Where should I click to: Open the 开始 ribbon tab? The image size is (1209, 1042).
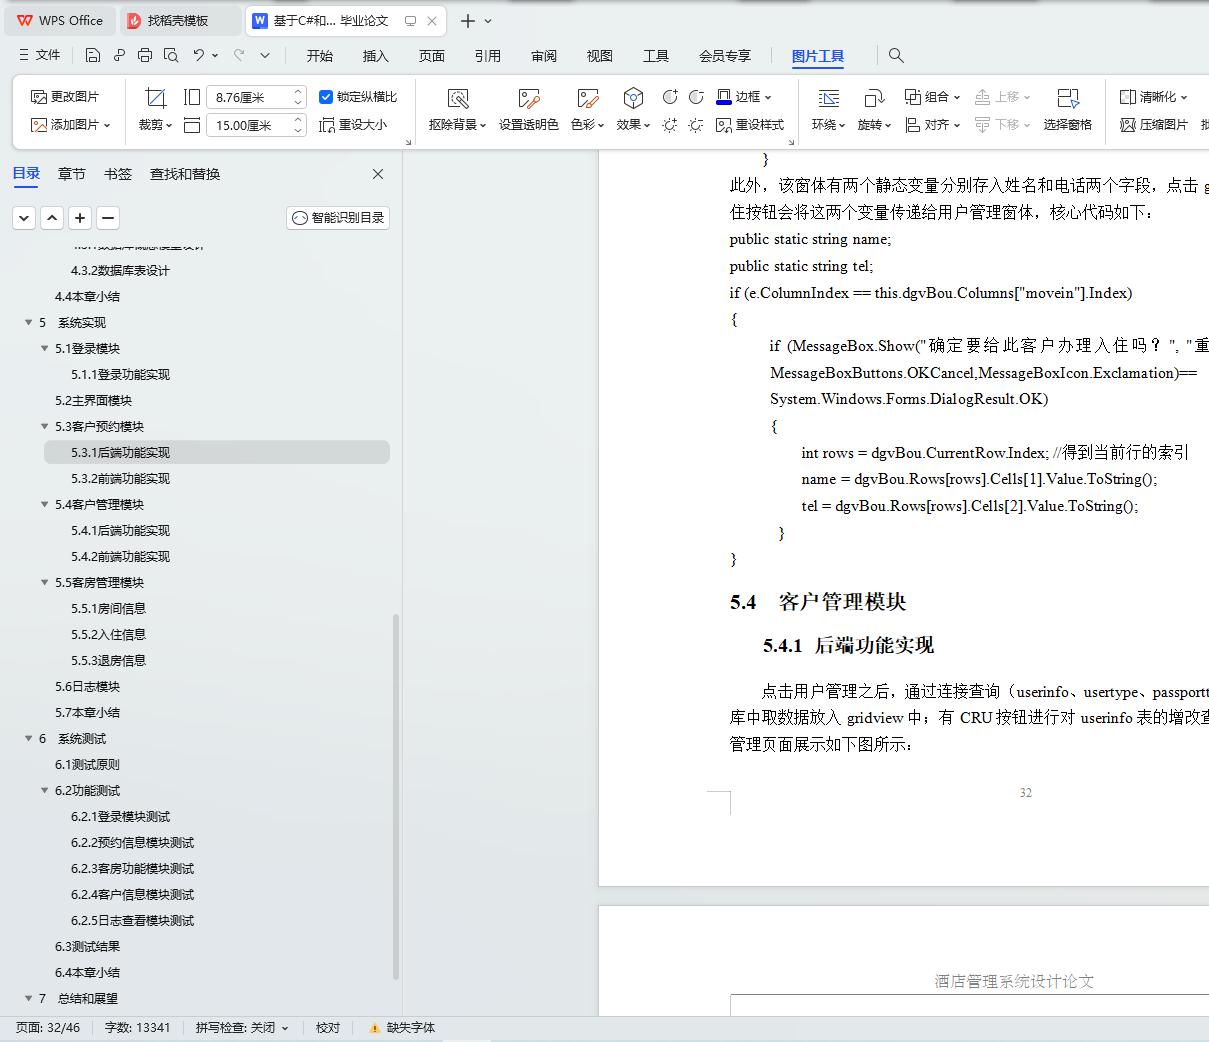(320, 56)
